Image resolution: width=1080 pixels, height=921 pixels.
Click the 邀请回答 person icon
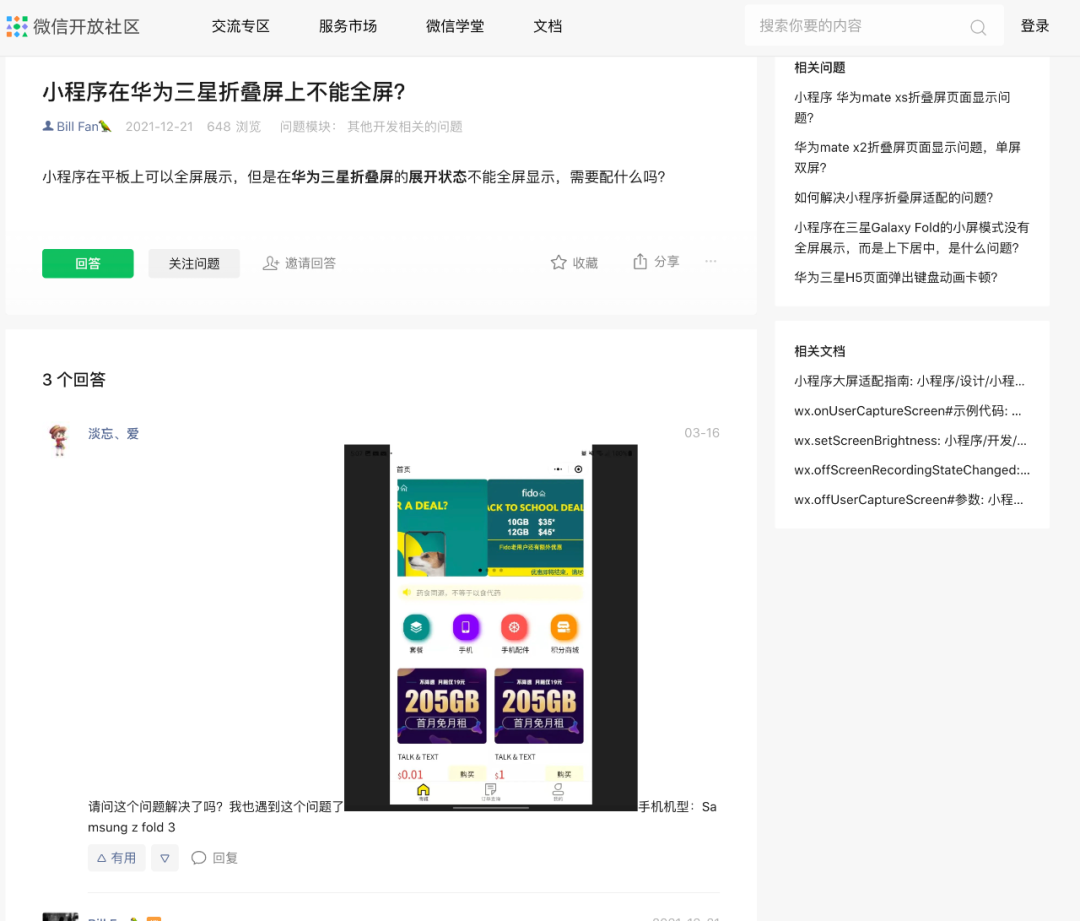[271, 263]
